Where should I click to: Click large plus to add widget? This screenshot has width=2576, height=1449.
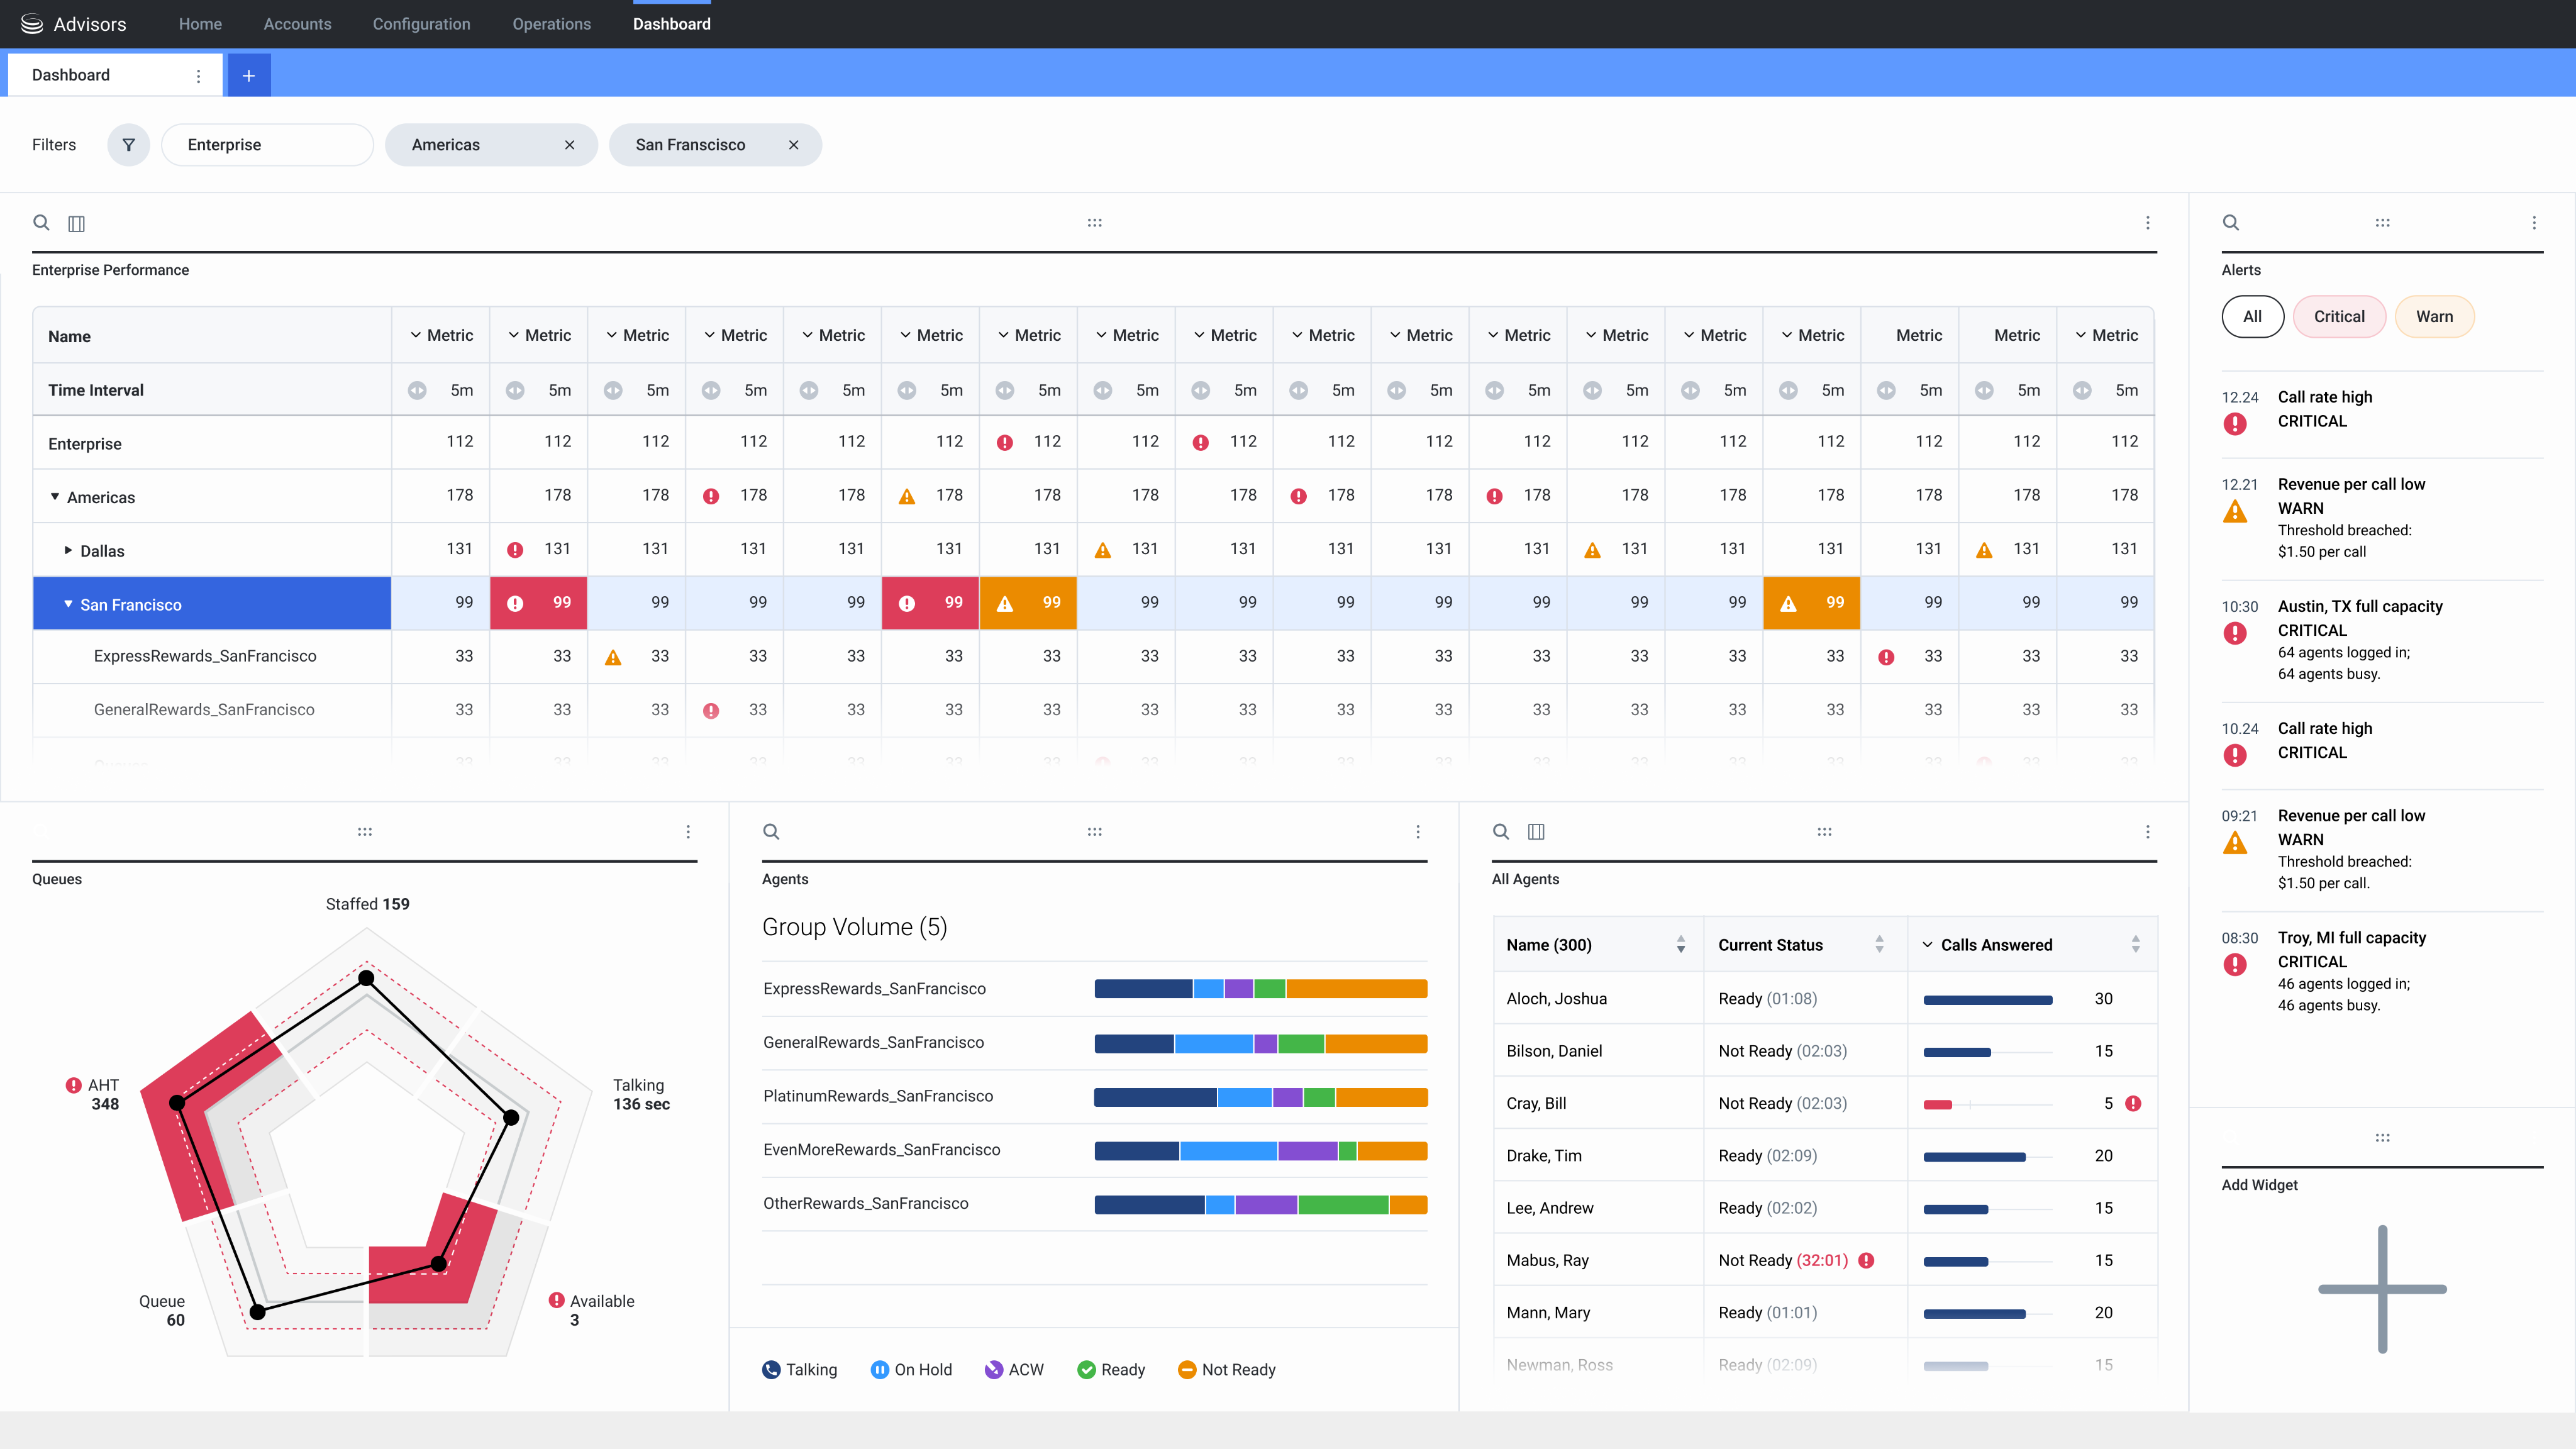[2382, 1289]
